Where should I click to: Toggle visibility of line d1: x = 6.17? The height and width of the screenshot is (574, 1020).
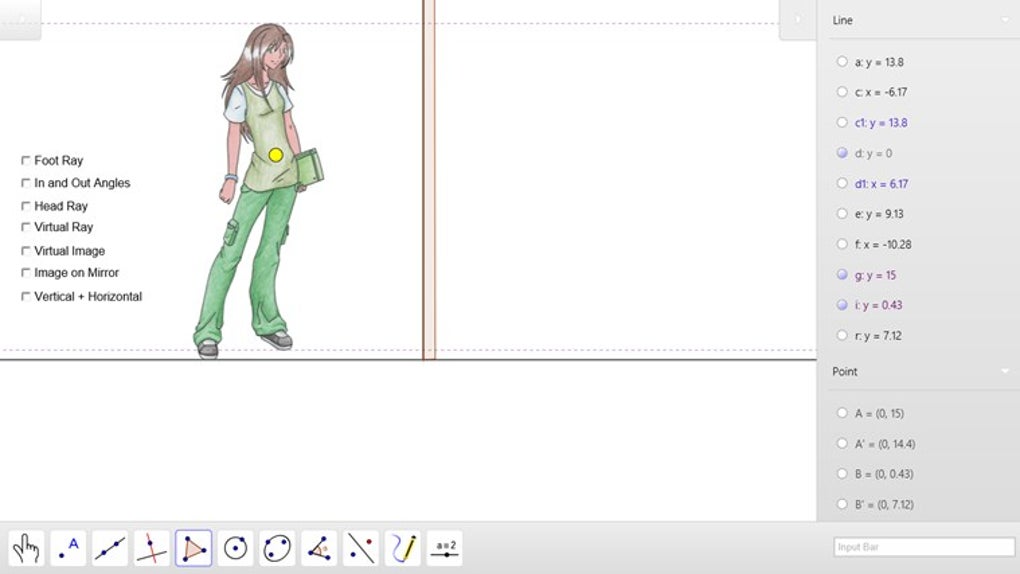point(842,183)
